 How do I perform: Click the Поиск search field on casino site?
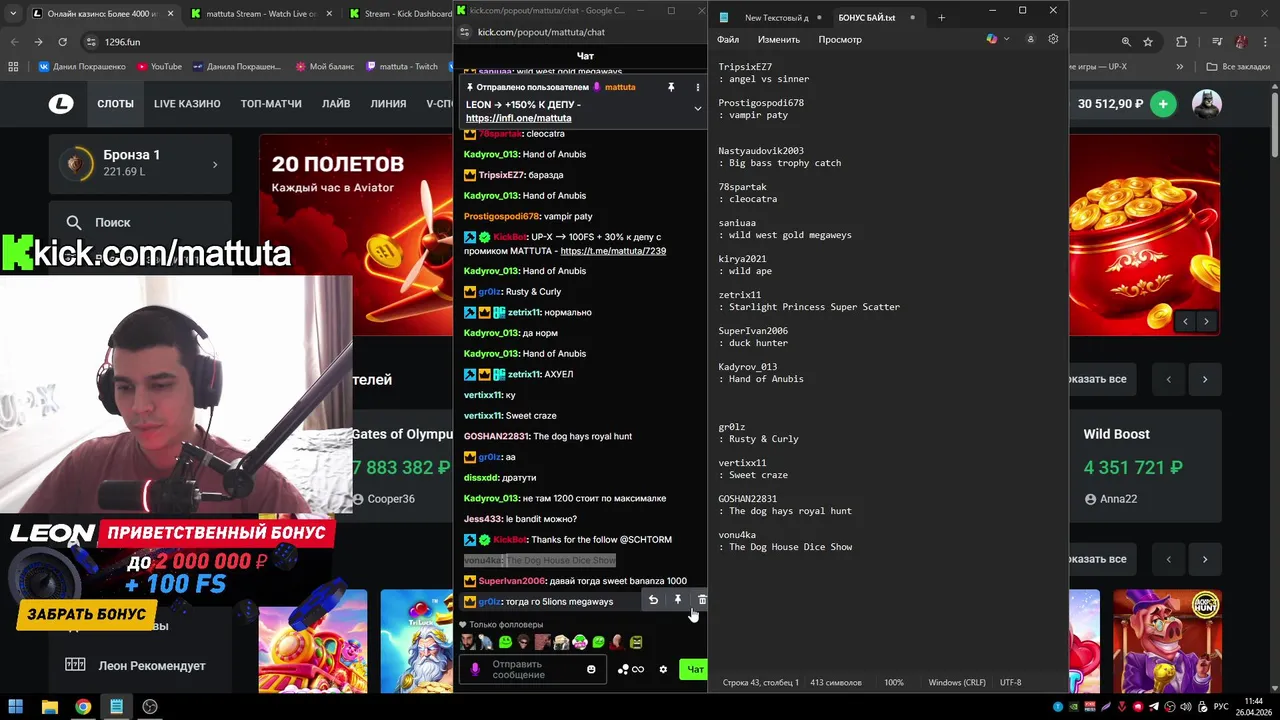(x=140, y=222)
